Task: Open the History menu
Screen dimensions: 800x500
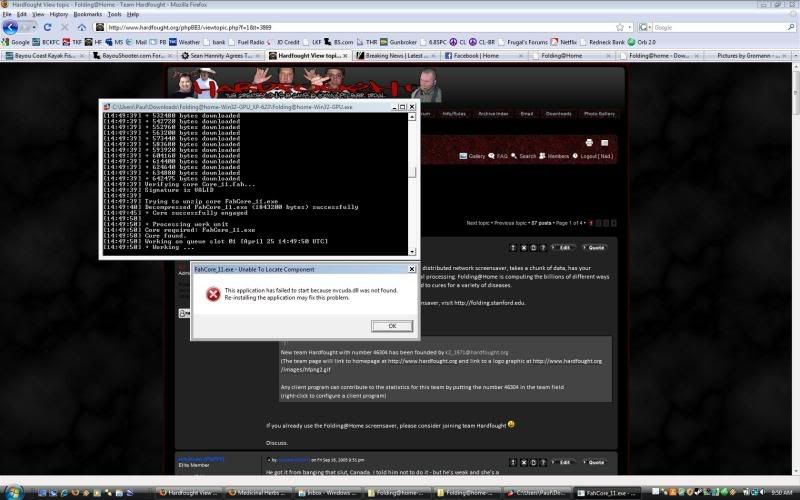Action: coord(59,14)
